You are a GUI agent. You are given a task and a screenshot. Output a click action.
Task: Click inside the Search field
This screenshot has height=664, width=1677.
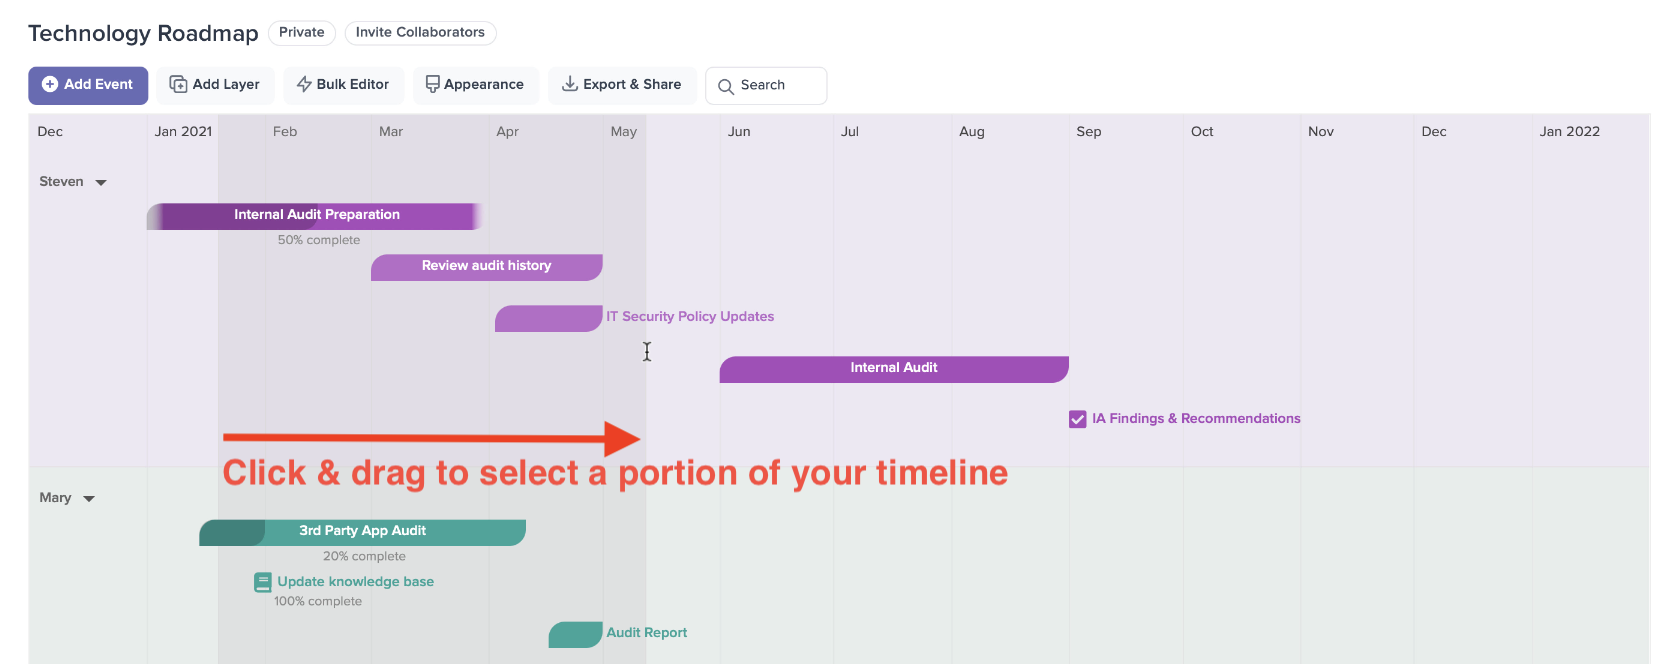tap(766, 85)
